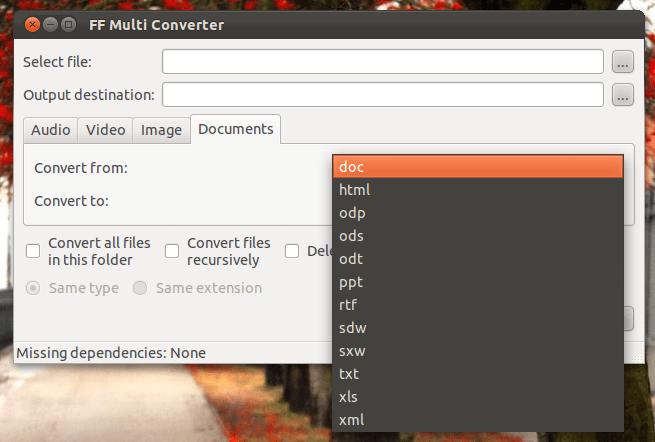The image size is (655, 442).
Task: Minimize the FF Multi Converter window
Action: coord(49,23)
